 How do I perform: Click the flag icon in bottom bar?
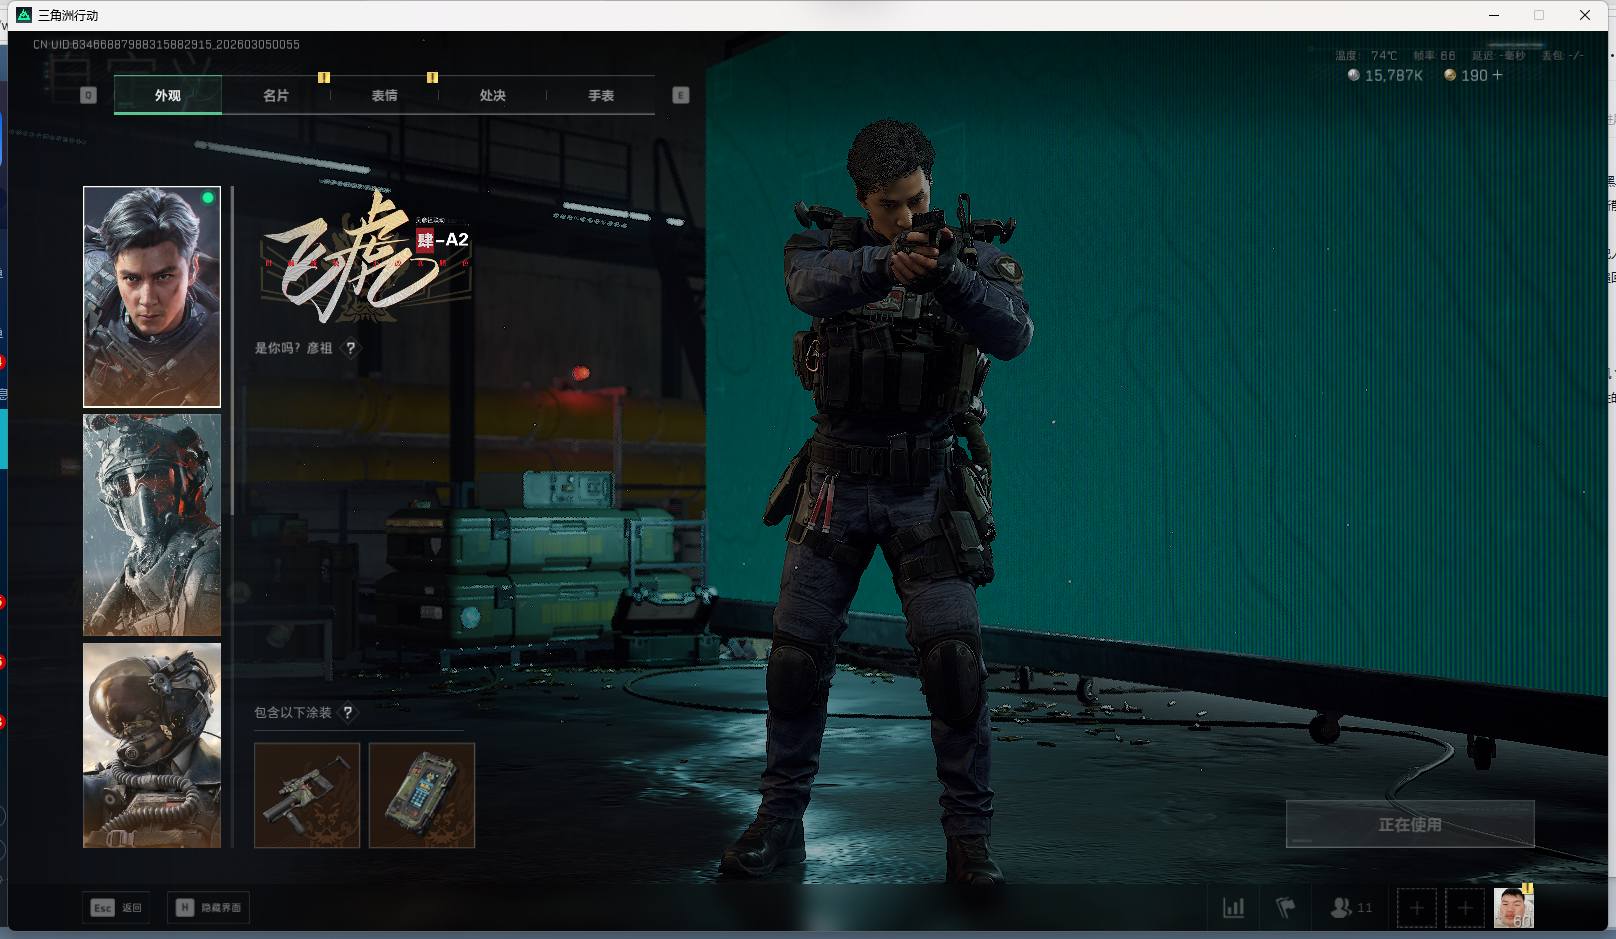click(1286, 908)
